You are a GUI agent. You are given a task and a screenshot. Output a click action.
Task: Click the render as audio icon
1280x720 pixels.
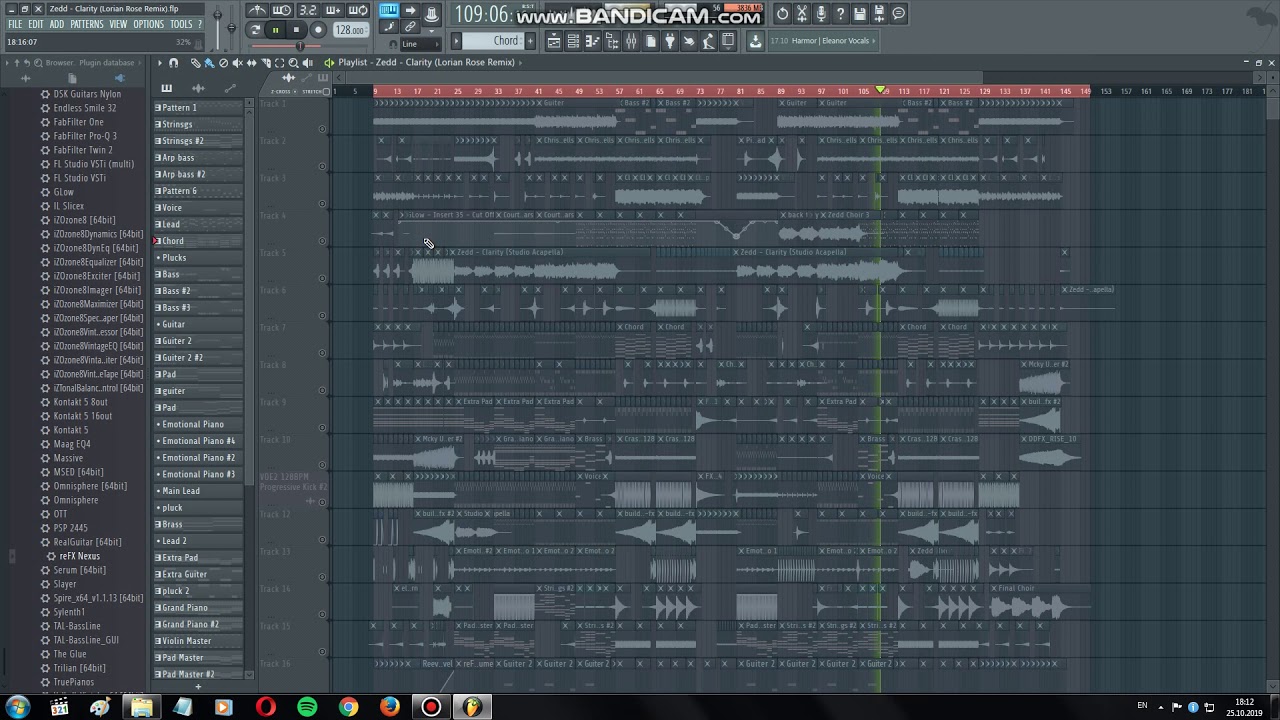[x=879, y=13]
